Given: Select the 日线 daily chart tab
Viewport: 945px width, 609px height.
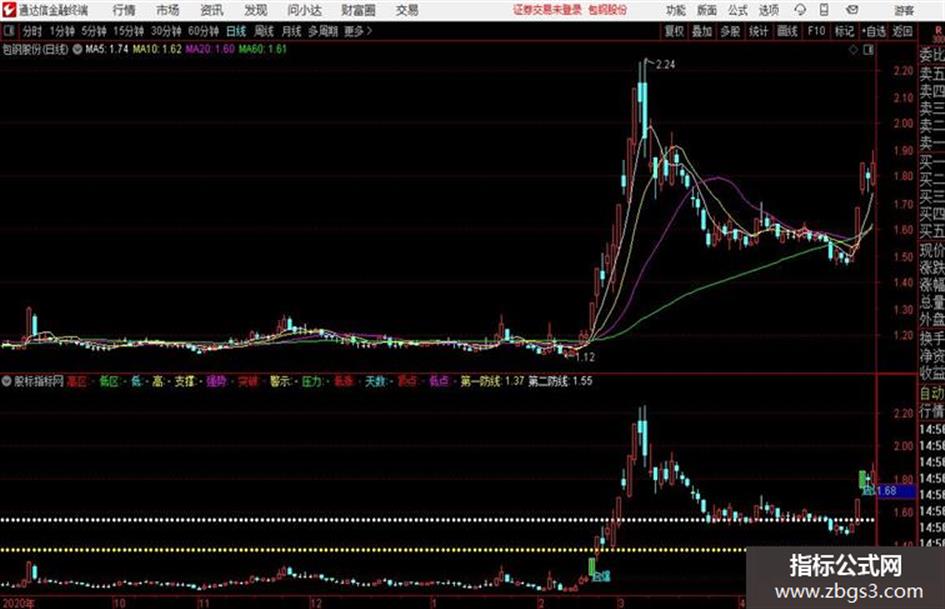Looking at the screenshot, I should [x=236, y=31].
